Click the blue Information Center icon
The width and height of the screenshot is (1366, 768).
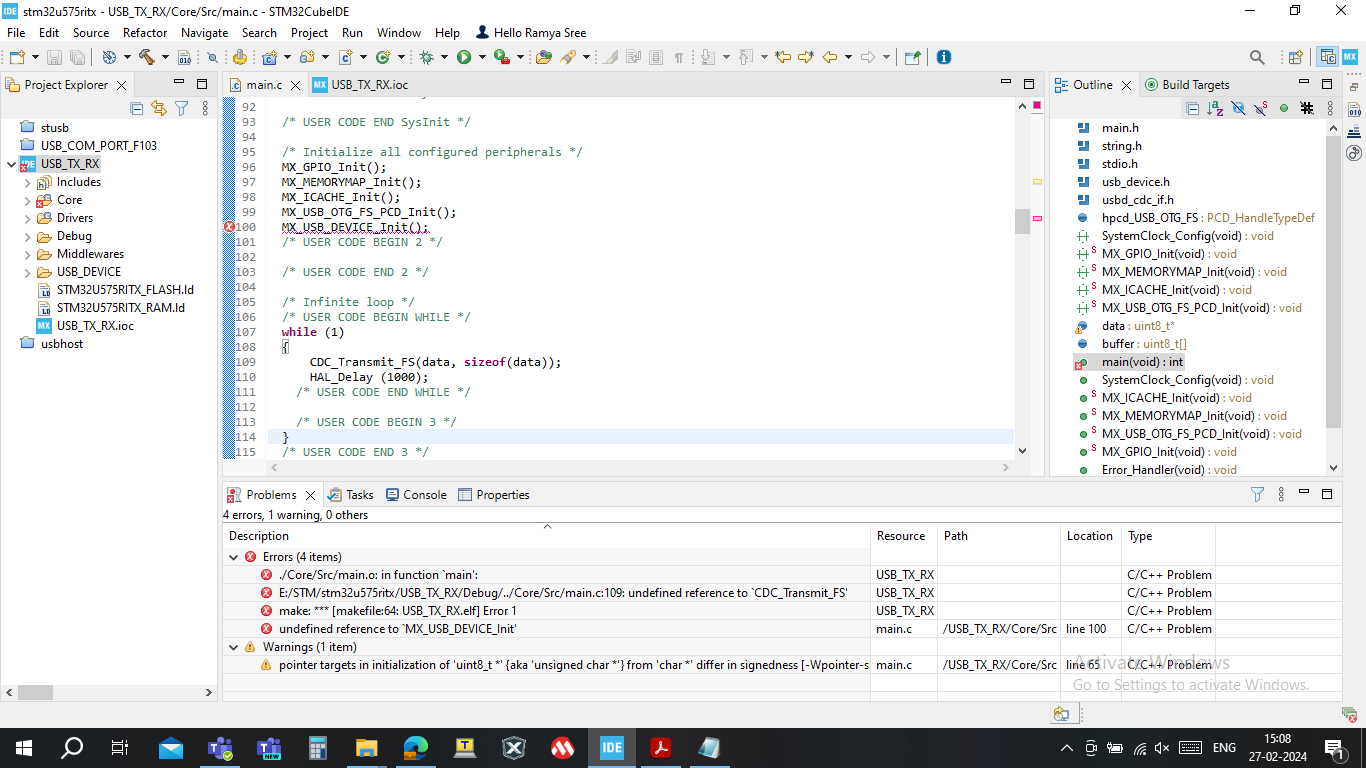(x=943, y=58)
